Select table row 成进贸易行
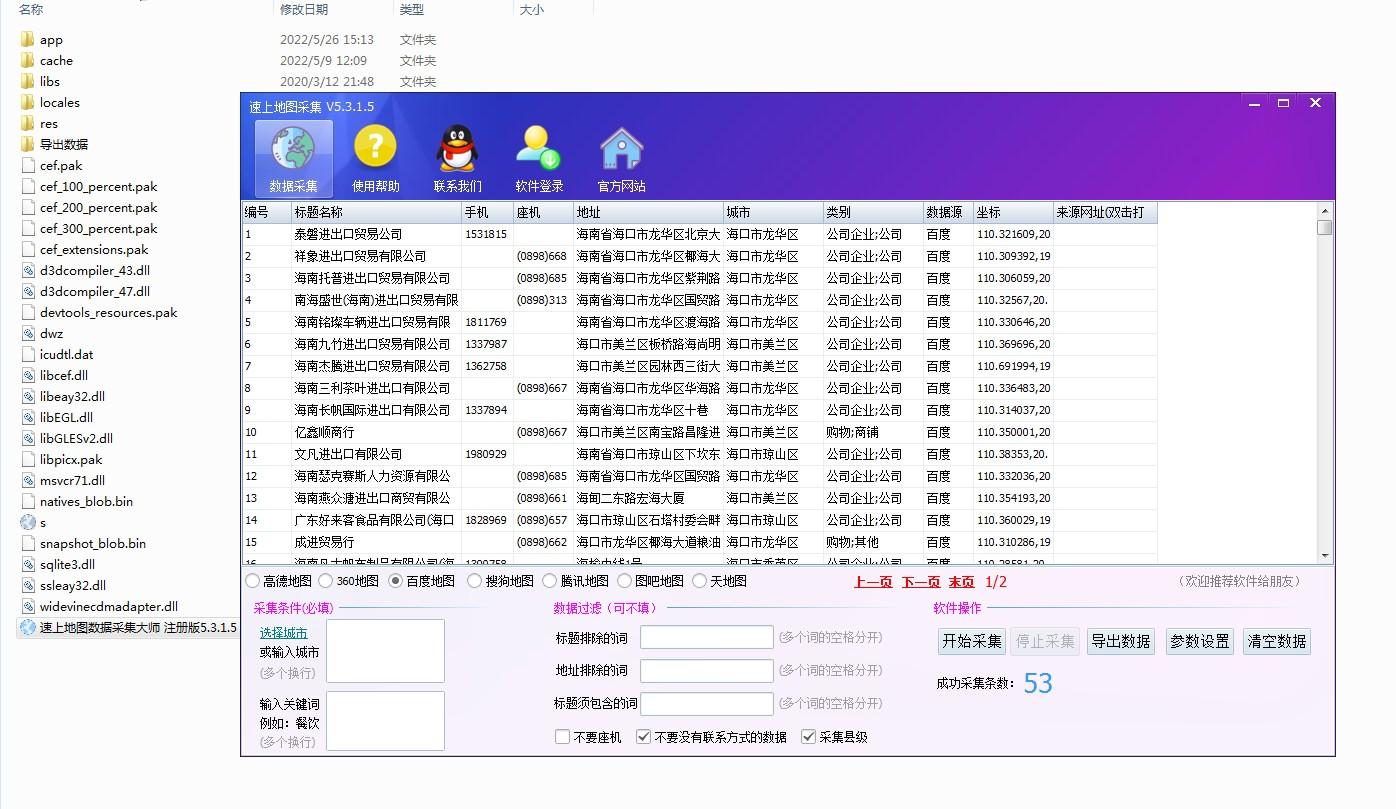Screen dimensions: 1396x809 tap(700, 542)
